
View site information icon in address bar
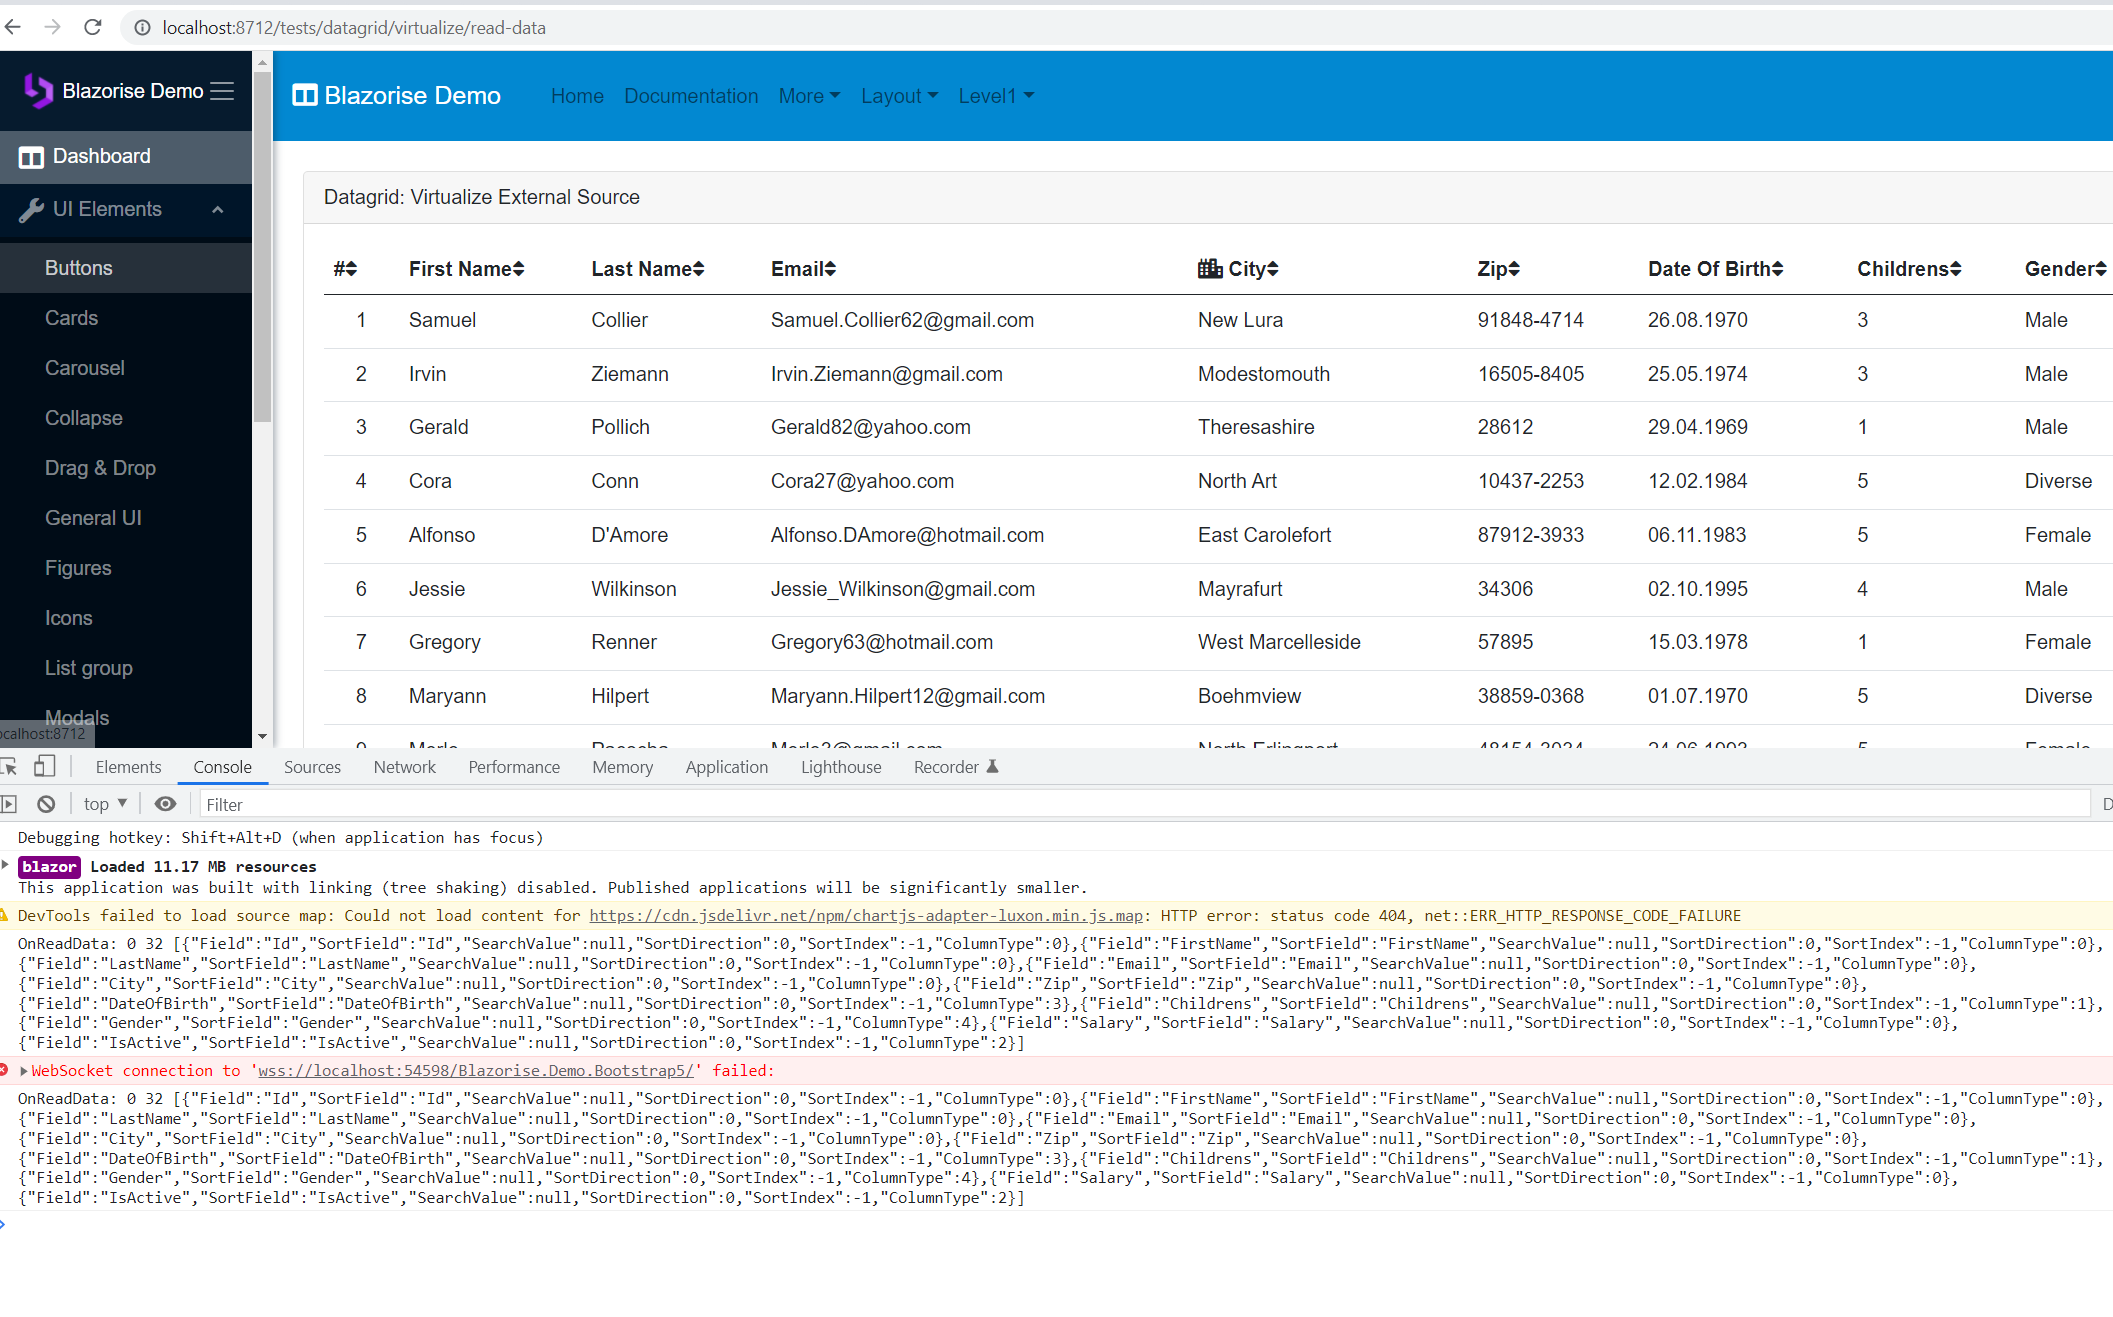[143, 27]
